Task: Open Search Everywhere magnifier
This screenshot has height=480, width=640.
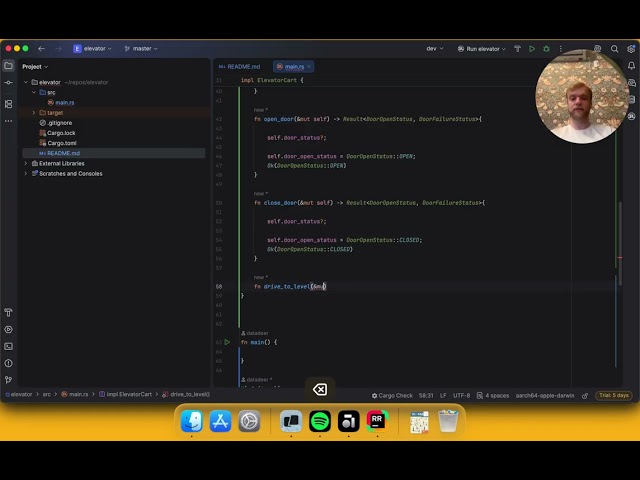Action: click(x=614, y=49)
